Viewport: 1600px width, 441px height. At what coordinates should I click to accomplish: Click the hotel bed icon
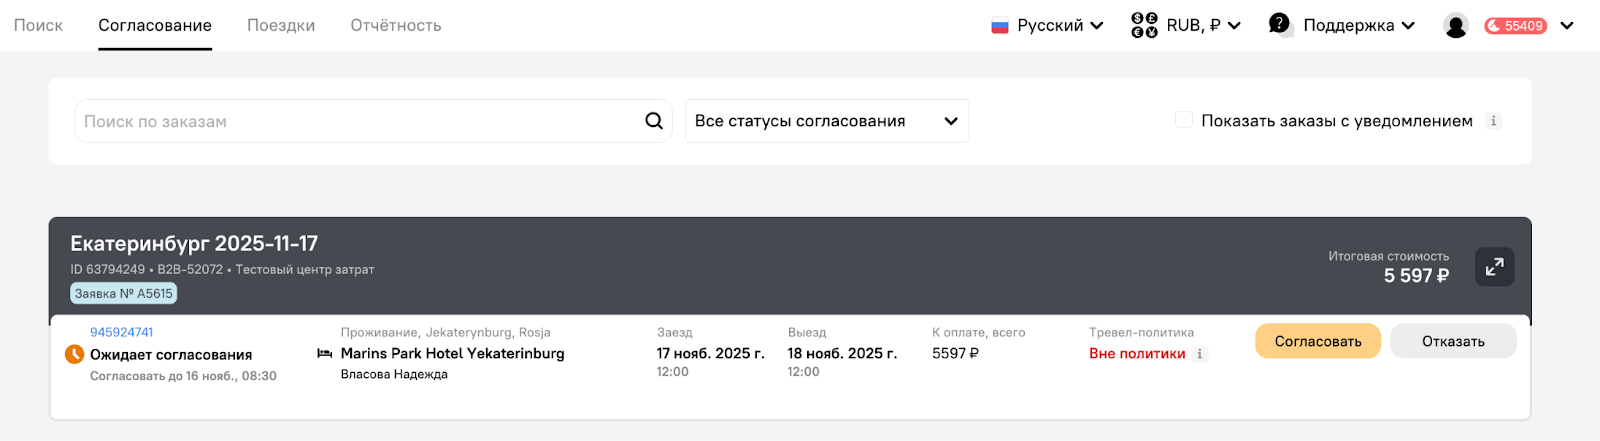pos(325,354)
